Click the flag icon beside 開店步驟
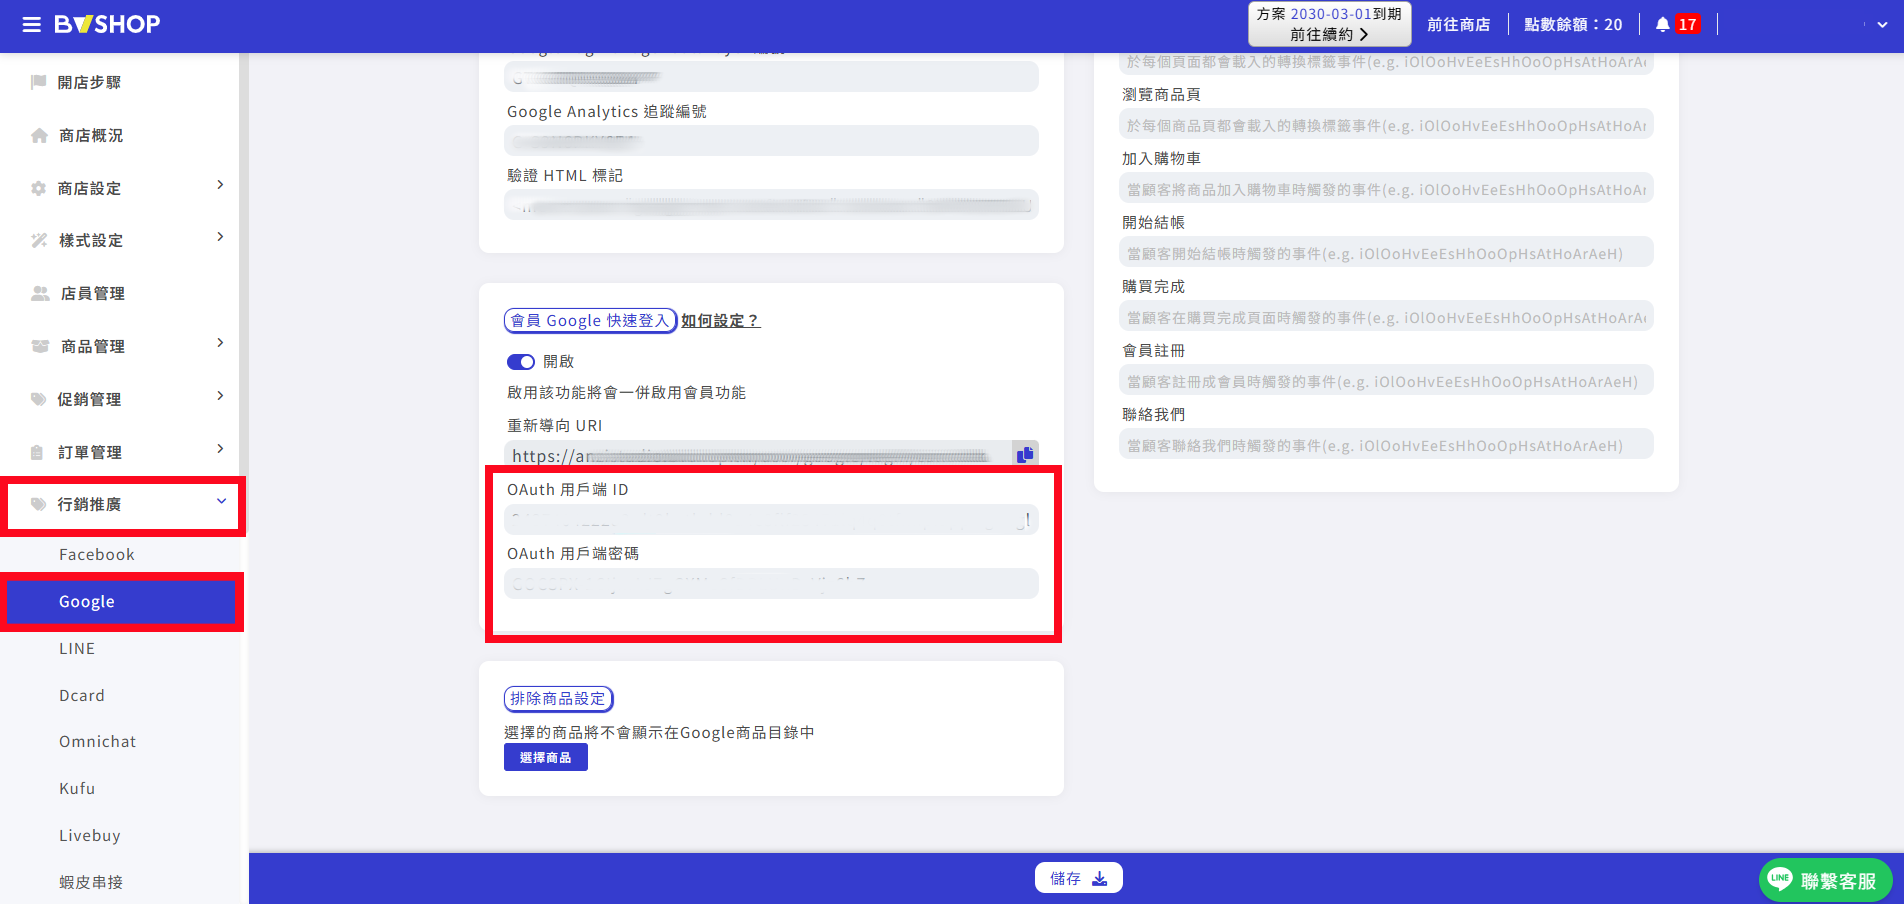1904x904 pixels. pos(39,82)
